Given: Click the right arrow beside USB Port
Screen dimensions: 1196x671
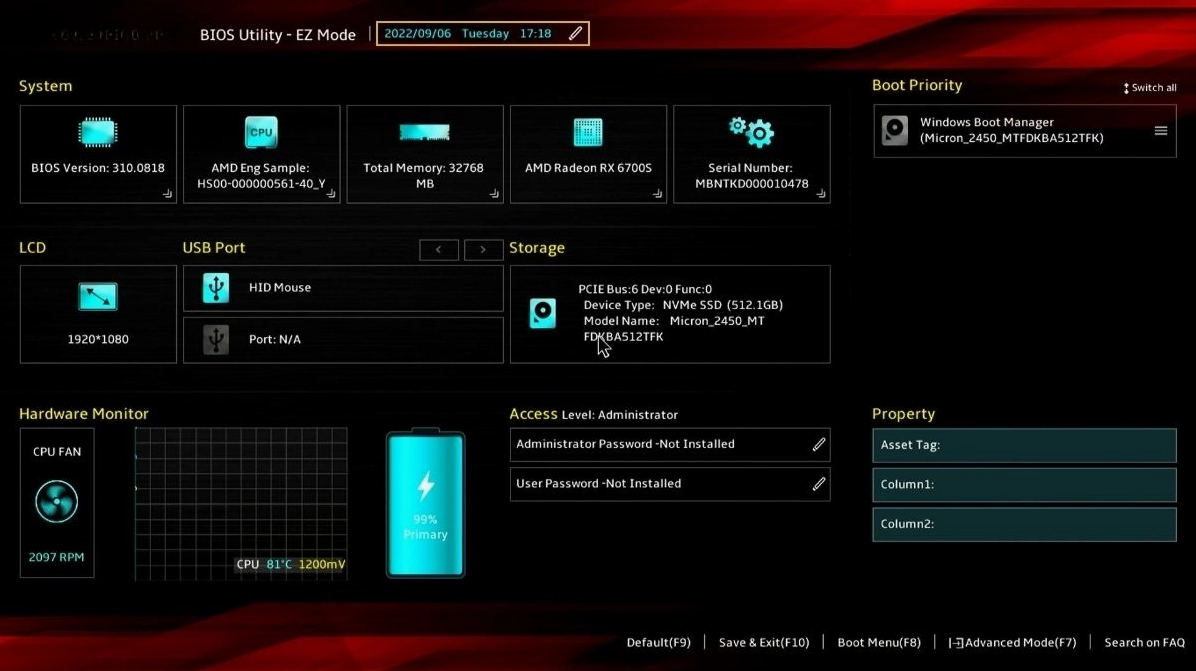Looking at the screenshot, I should pos(484,249).
